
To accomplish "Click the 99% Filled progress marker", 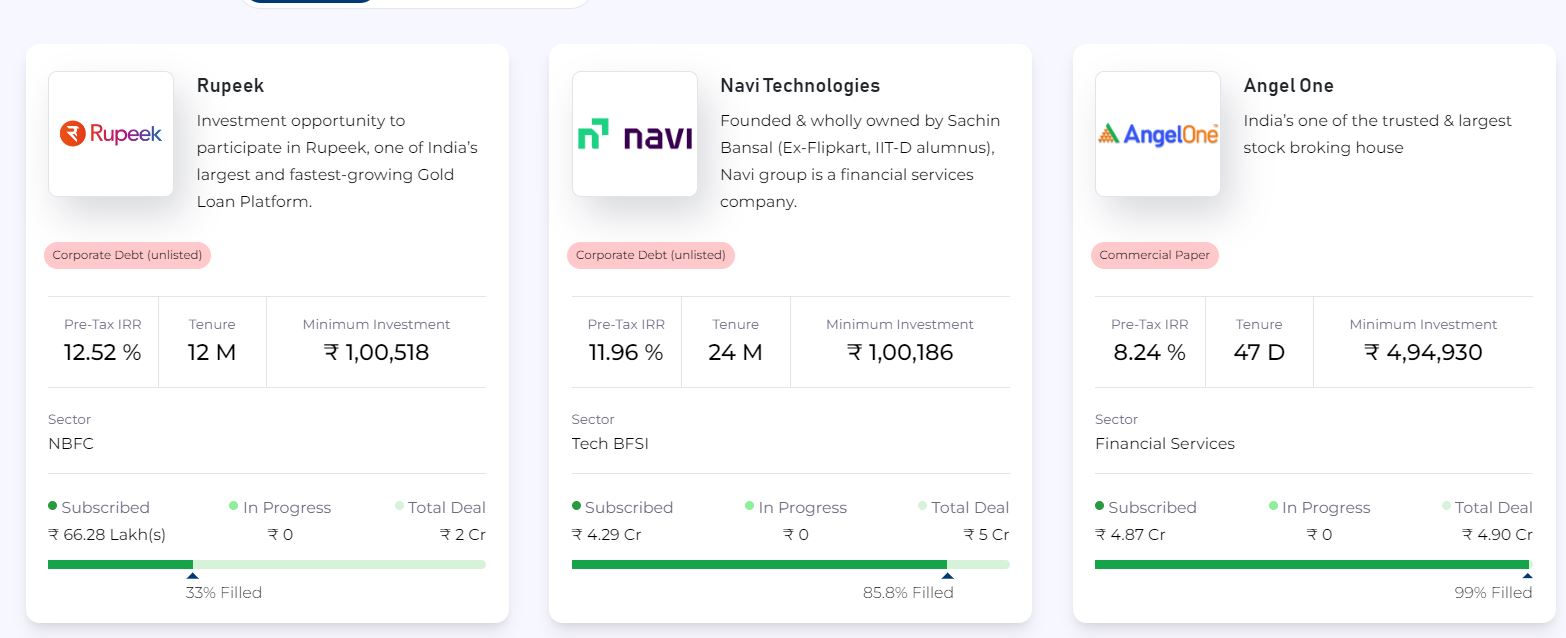I will [1527, 575].
